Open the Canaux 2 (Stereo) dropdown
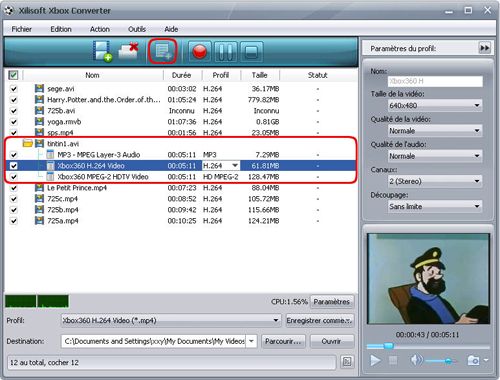Screen dimensions: 500x380 click(435, 181)
